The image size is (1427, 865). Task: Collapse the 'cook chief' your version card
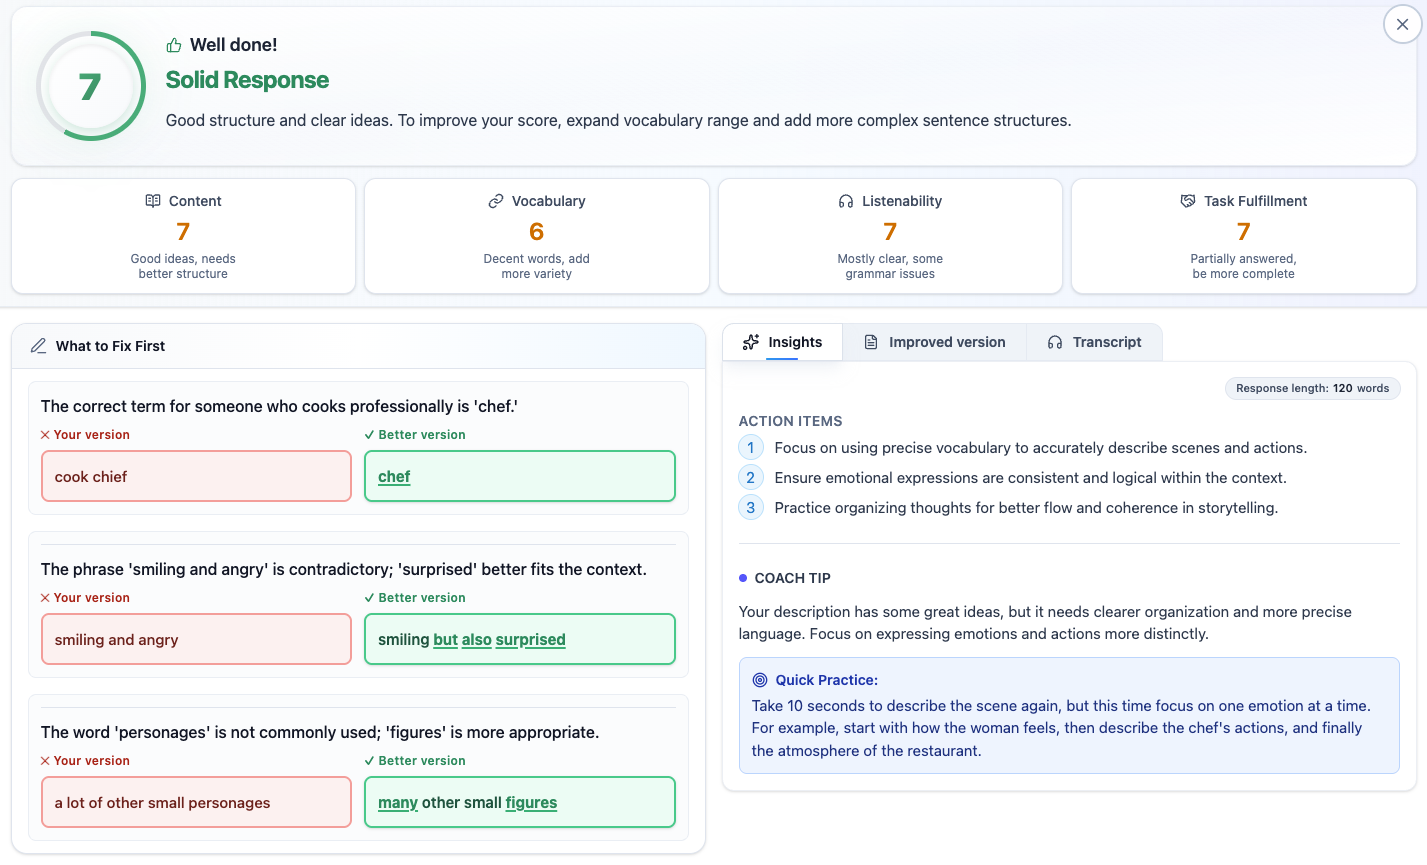tap(196, 476)
